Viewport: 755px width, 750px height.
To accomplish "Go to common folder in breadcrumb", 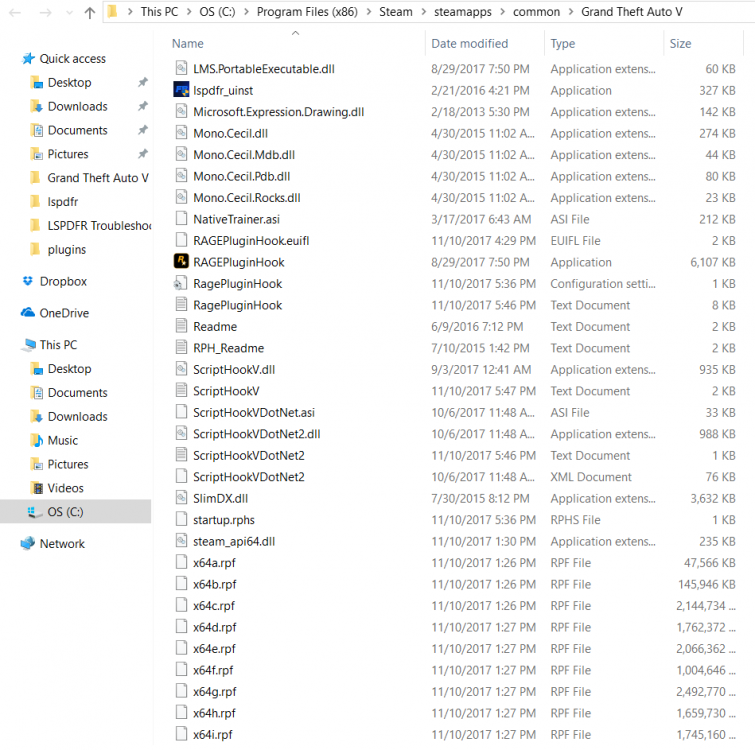I will point(536,12).
